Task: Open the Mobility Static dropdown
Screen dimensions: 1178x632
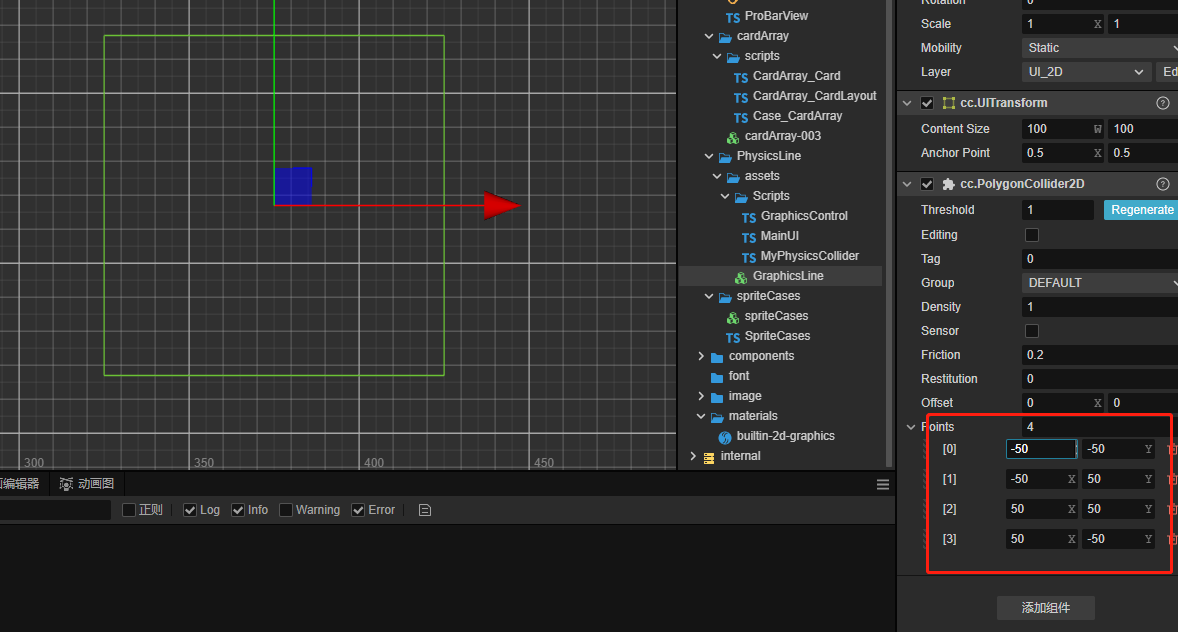Action: pos(1100,48)
